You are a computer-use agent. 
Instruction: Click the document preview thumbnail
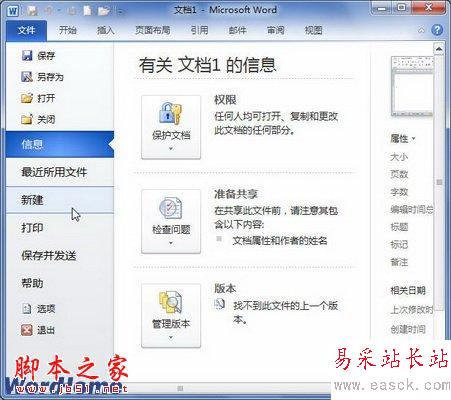[x=412, y=87]
